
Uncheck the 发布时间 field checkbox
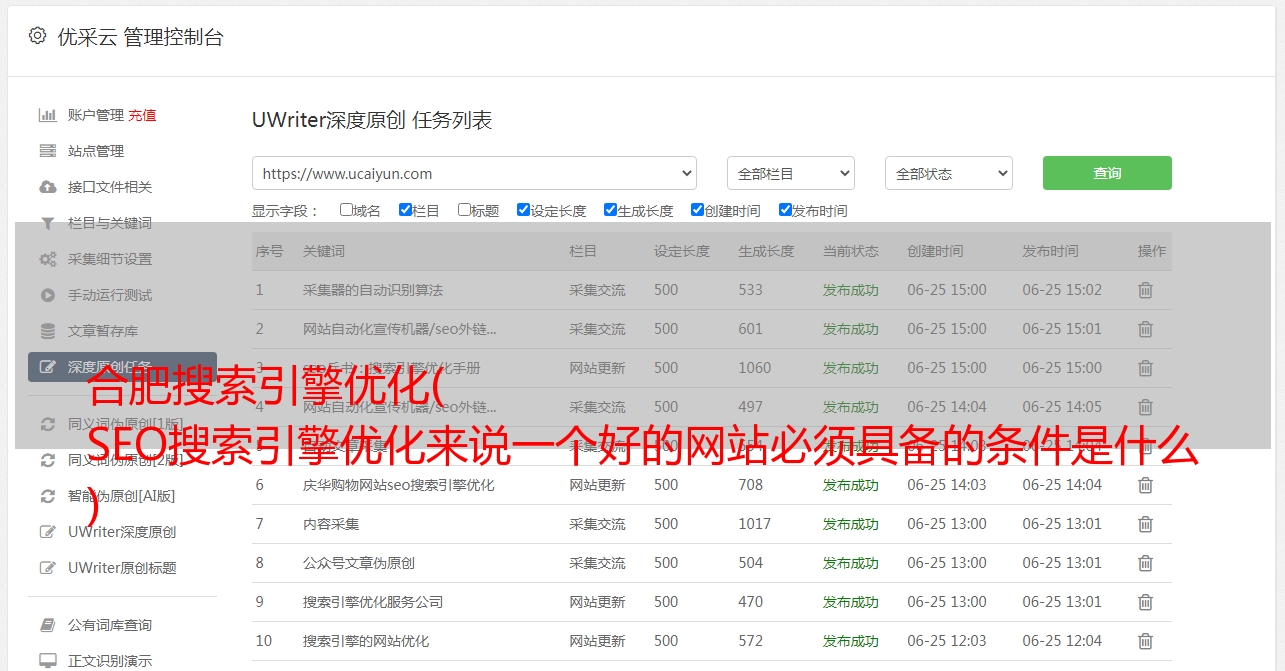785,210
